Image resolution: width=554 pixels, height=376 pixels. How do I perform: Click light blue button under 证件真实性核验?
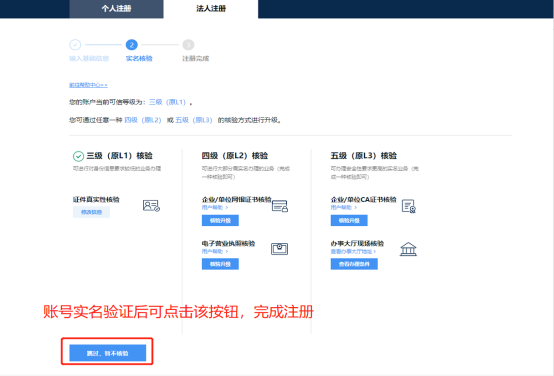(92, 212)
